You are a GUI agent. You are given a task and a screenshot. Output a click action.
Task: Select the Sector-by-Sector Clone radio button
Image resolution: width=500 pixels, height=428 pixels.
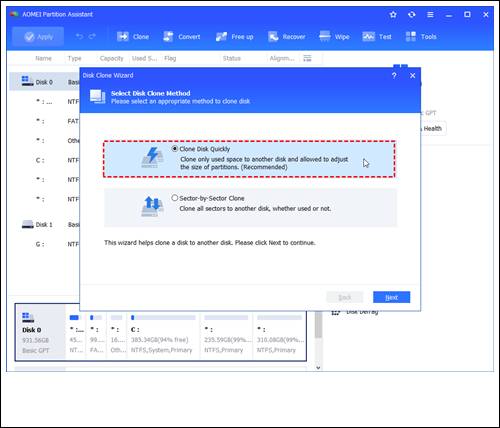tap(175, 198)
